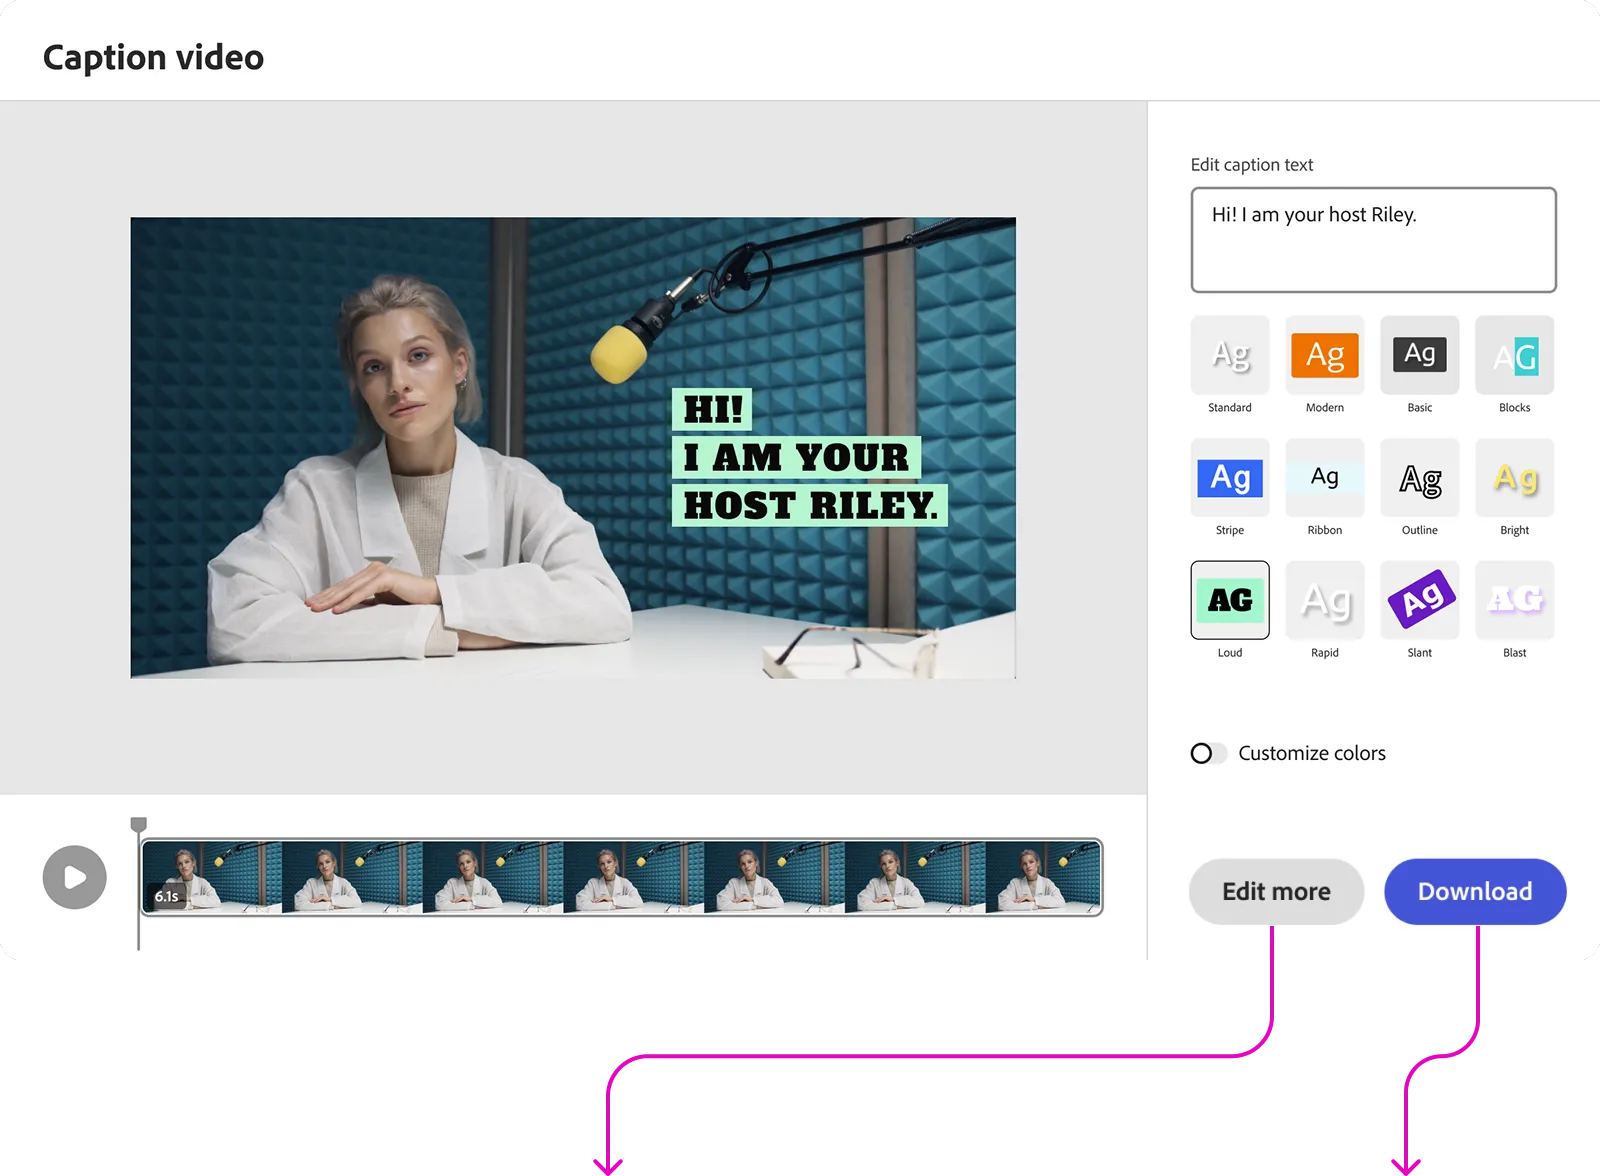Choose the Rapid caption style
The height and width of the screenshot is (1176, 1600).
pyautogui.click(x=1325, y=600)
